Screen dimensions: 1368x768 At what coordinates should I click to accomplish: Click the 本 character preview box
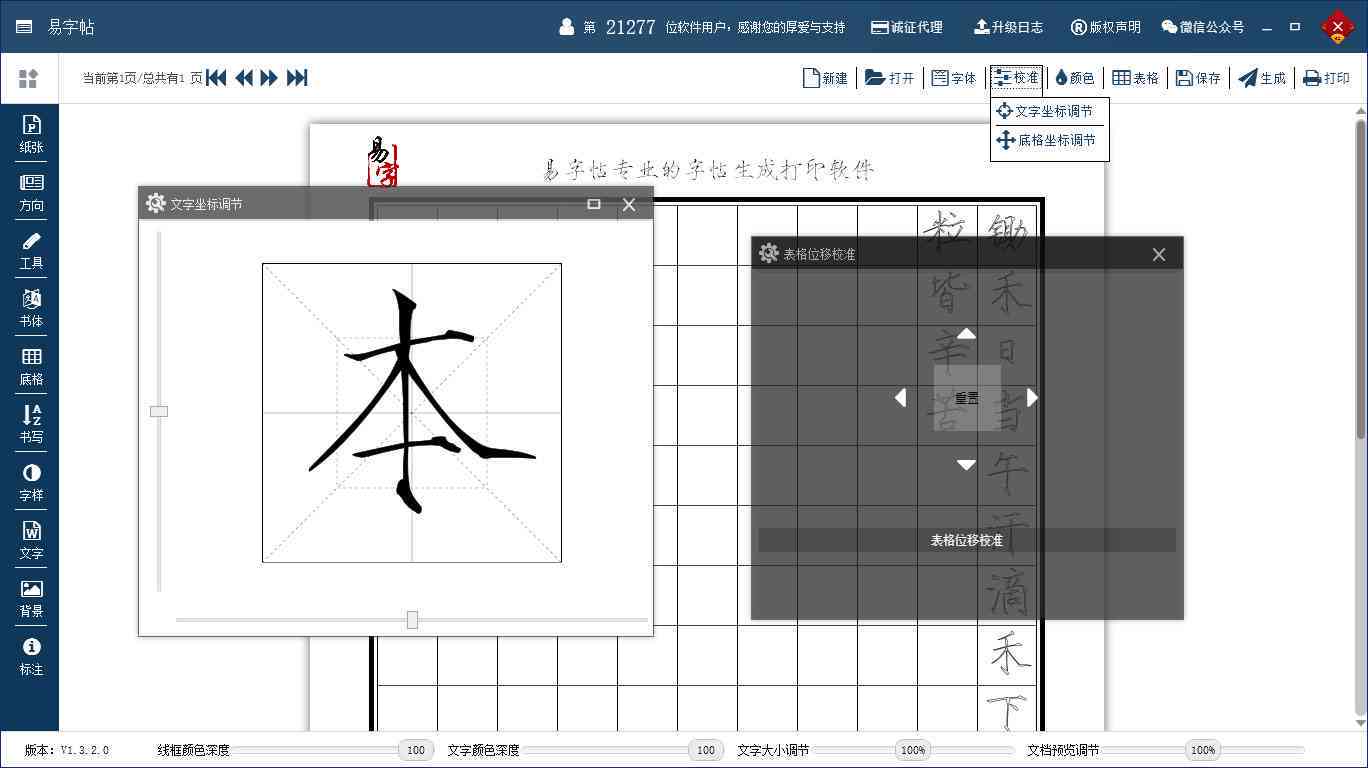412,413
